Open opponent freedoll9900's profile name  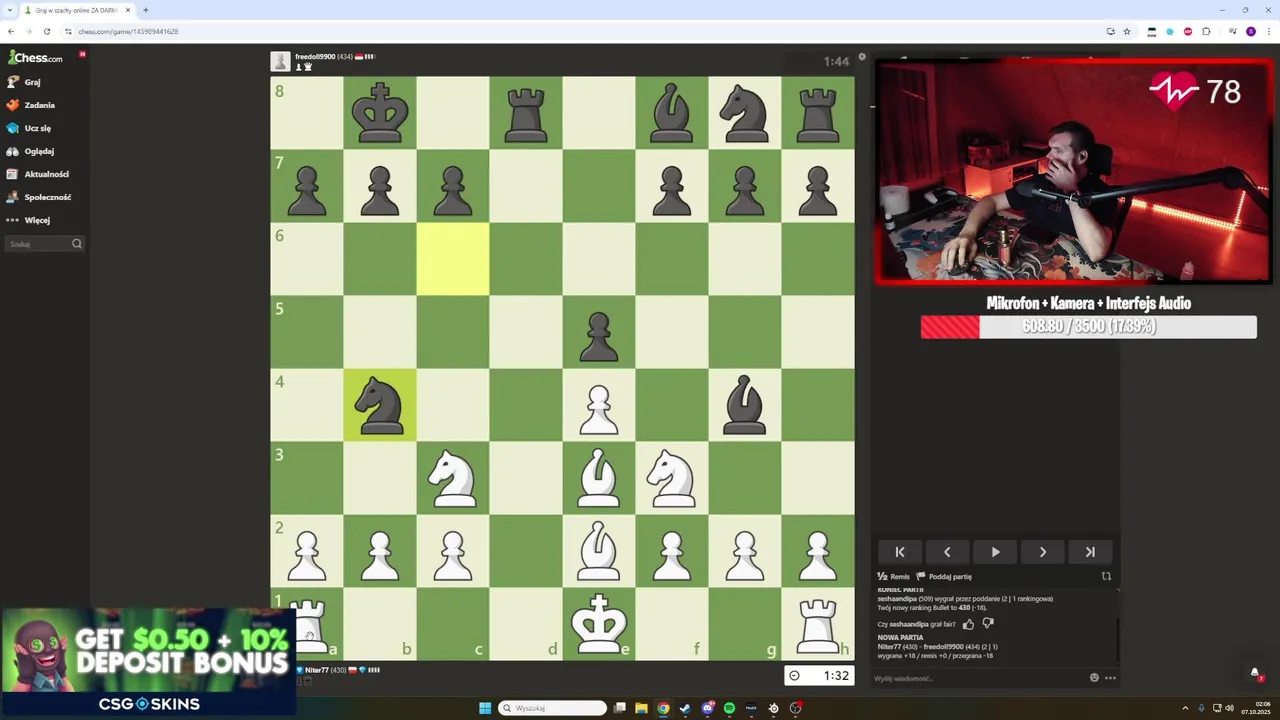314,57
